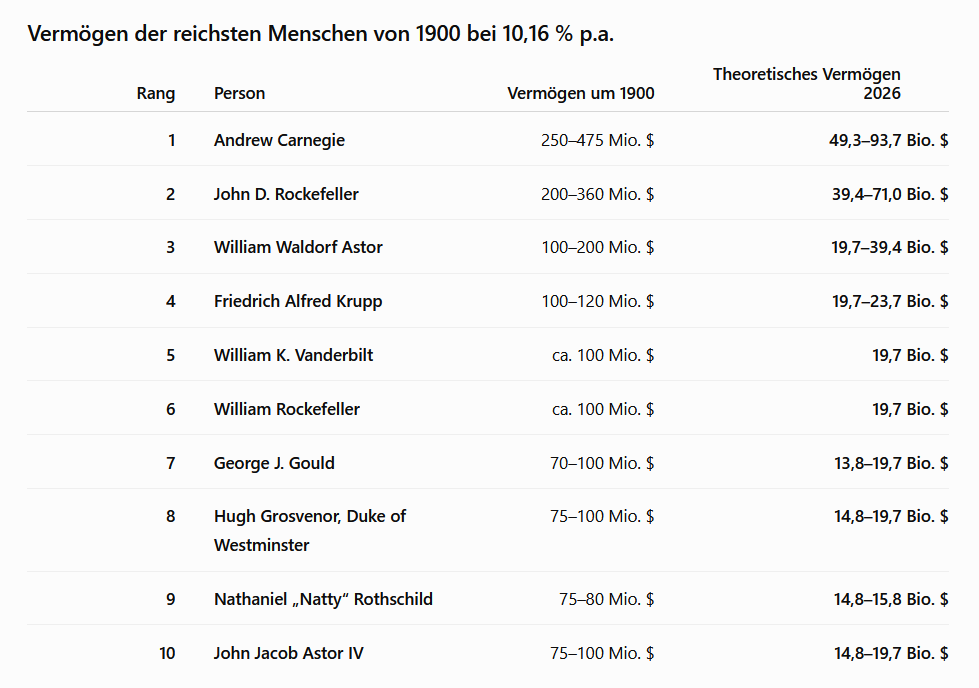Click Krupp's 100–120 Mio. $ wealth cell
The image size is (979, 688).
pos(598,301)
